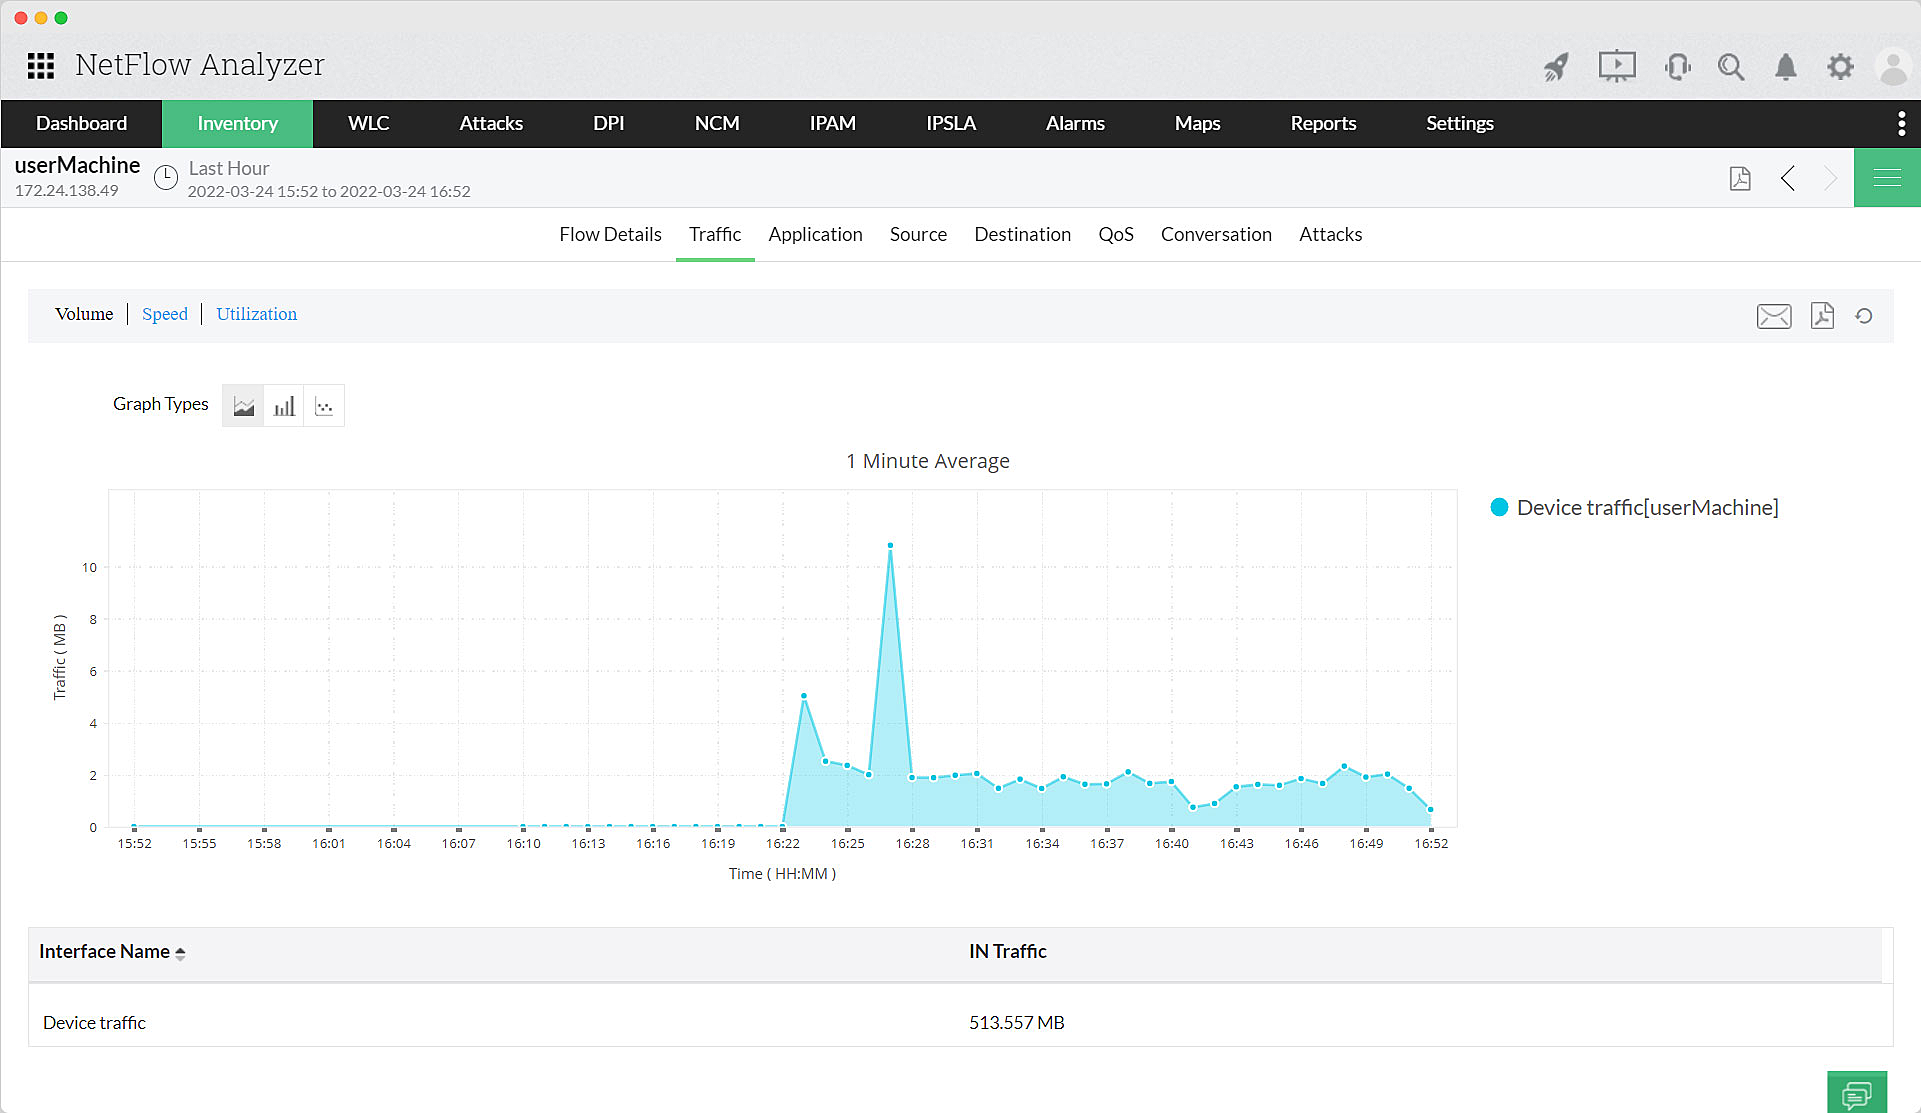Screen dimensions: 1921x1113
Task: Select the area chart graph type
Action: (243, 406)
